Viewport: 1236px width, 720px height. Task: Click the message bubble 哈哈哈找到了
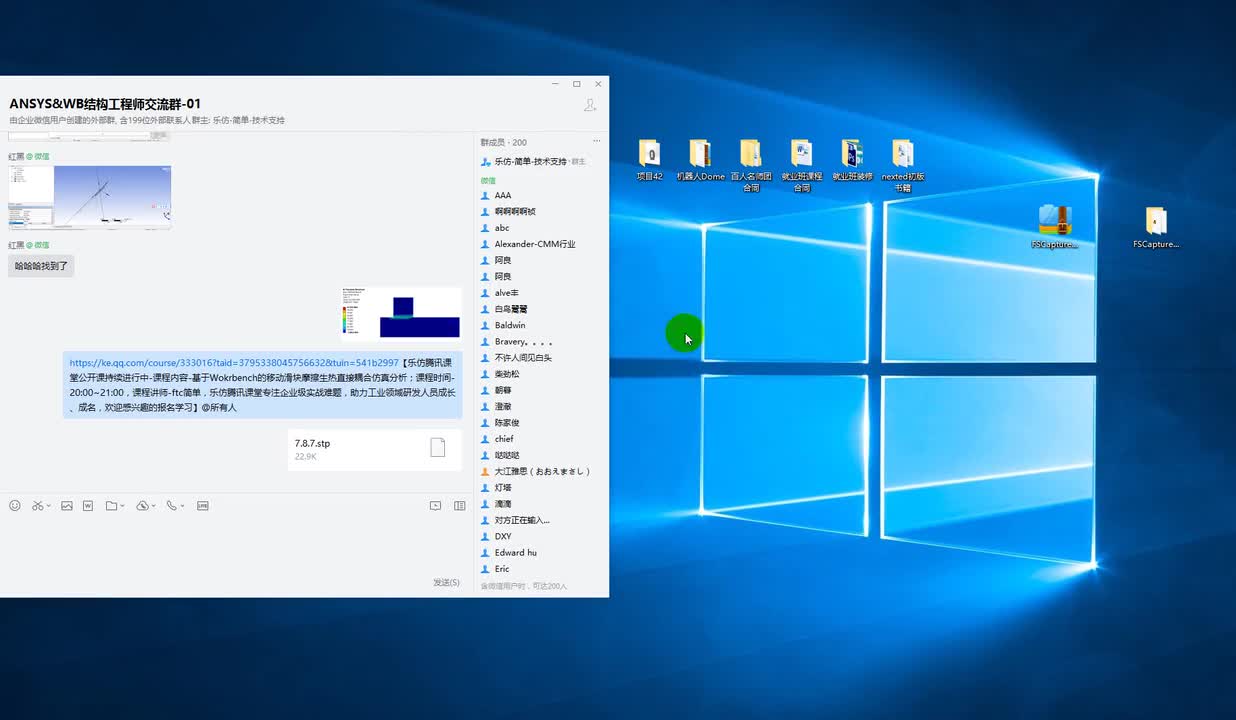pos(41,266)
